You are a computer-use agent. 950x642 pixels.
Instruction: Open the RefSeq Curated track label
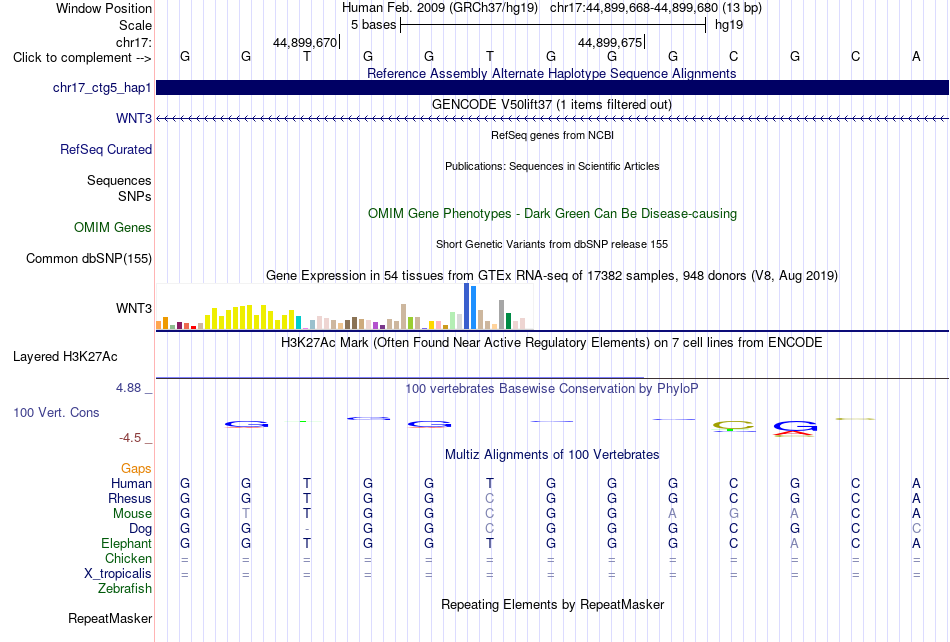(106, 149)
